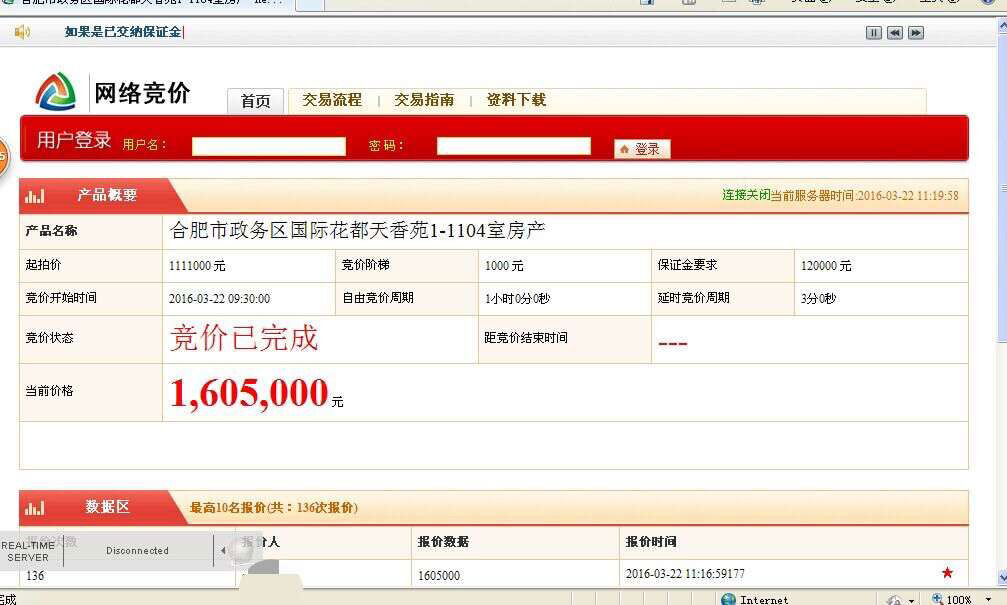Image resolution: width=1007 pixels, height=605 pixels.
Task: Go to the 资料下载 tab
Action: click(x=516, y=100)
